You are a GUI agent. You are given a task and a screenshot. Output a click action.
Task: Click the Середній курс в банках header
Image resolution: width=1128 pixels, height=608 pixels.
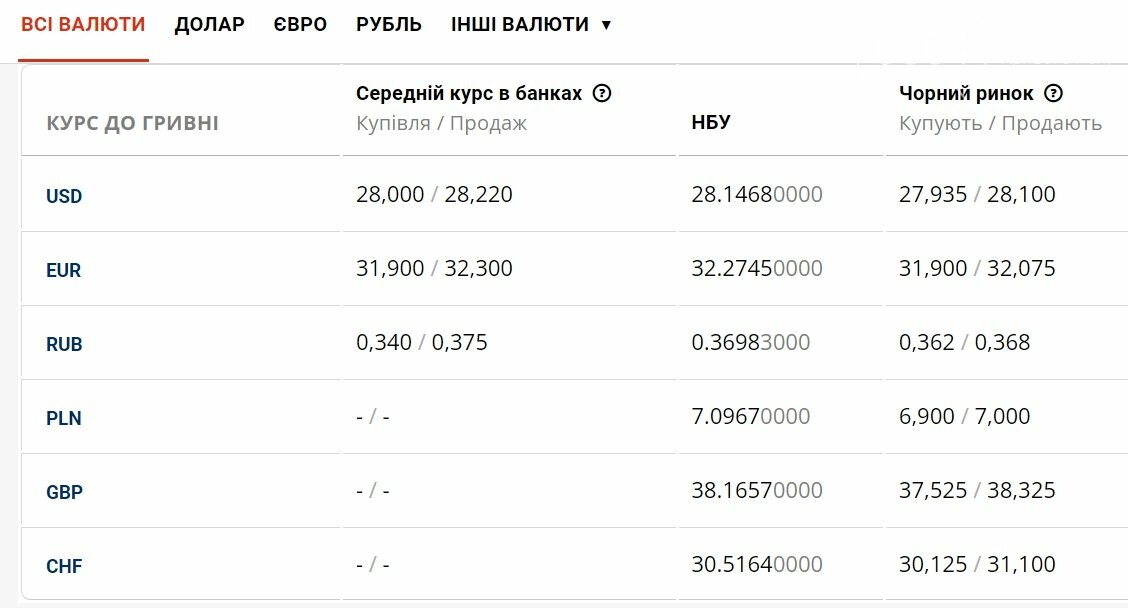click(x=469, y=94)
